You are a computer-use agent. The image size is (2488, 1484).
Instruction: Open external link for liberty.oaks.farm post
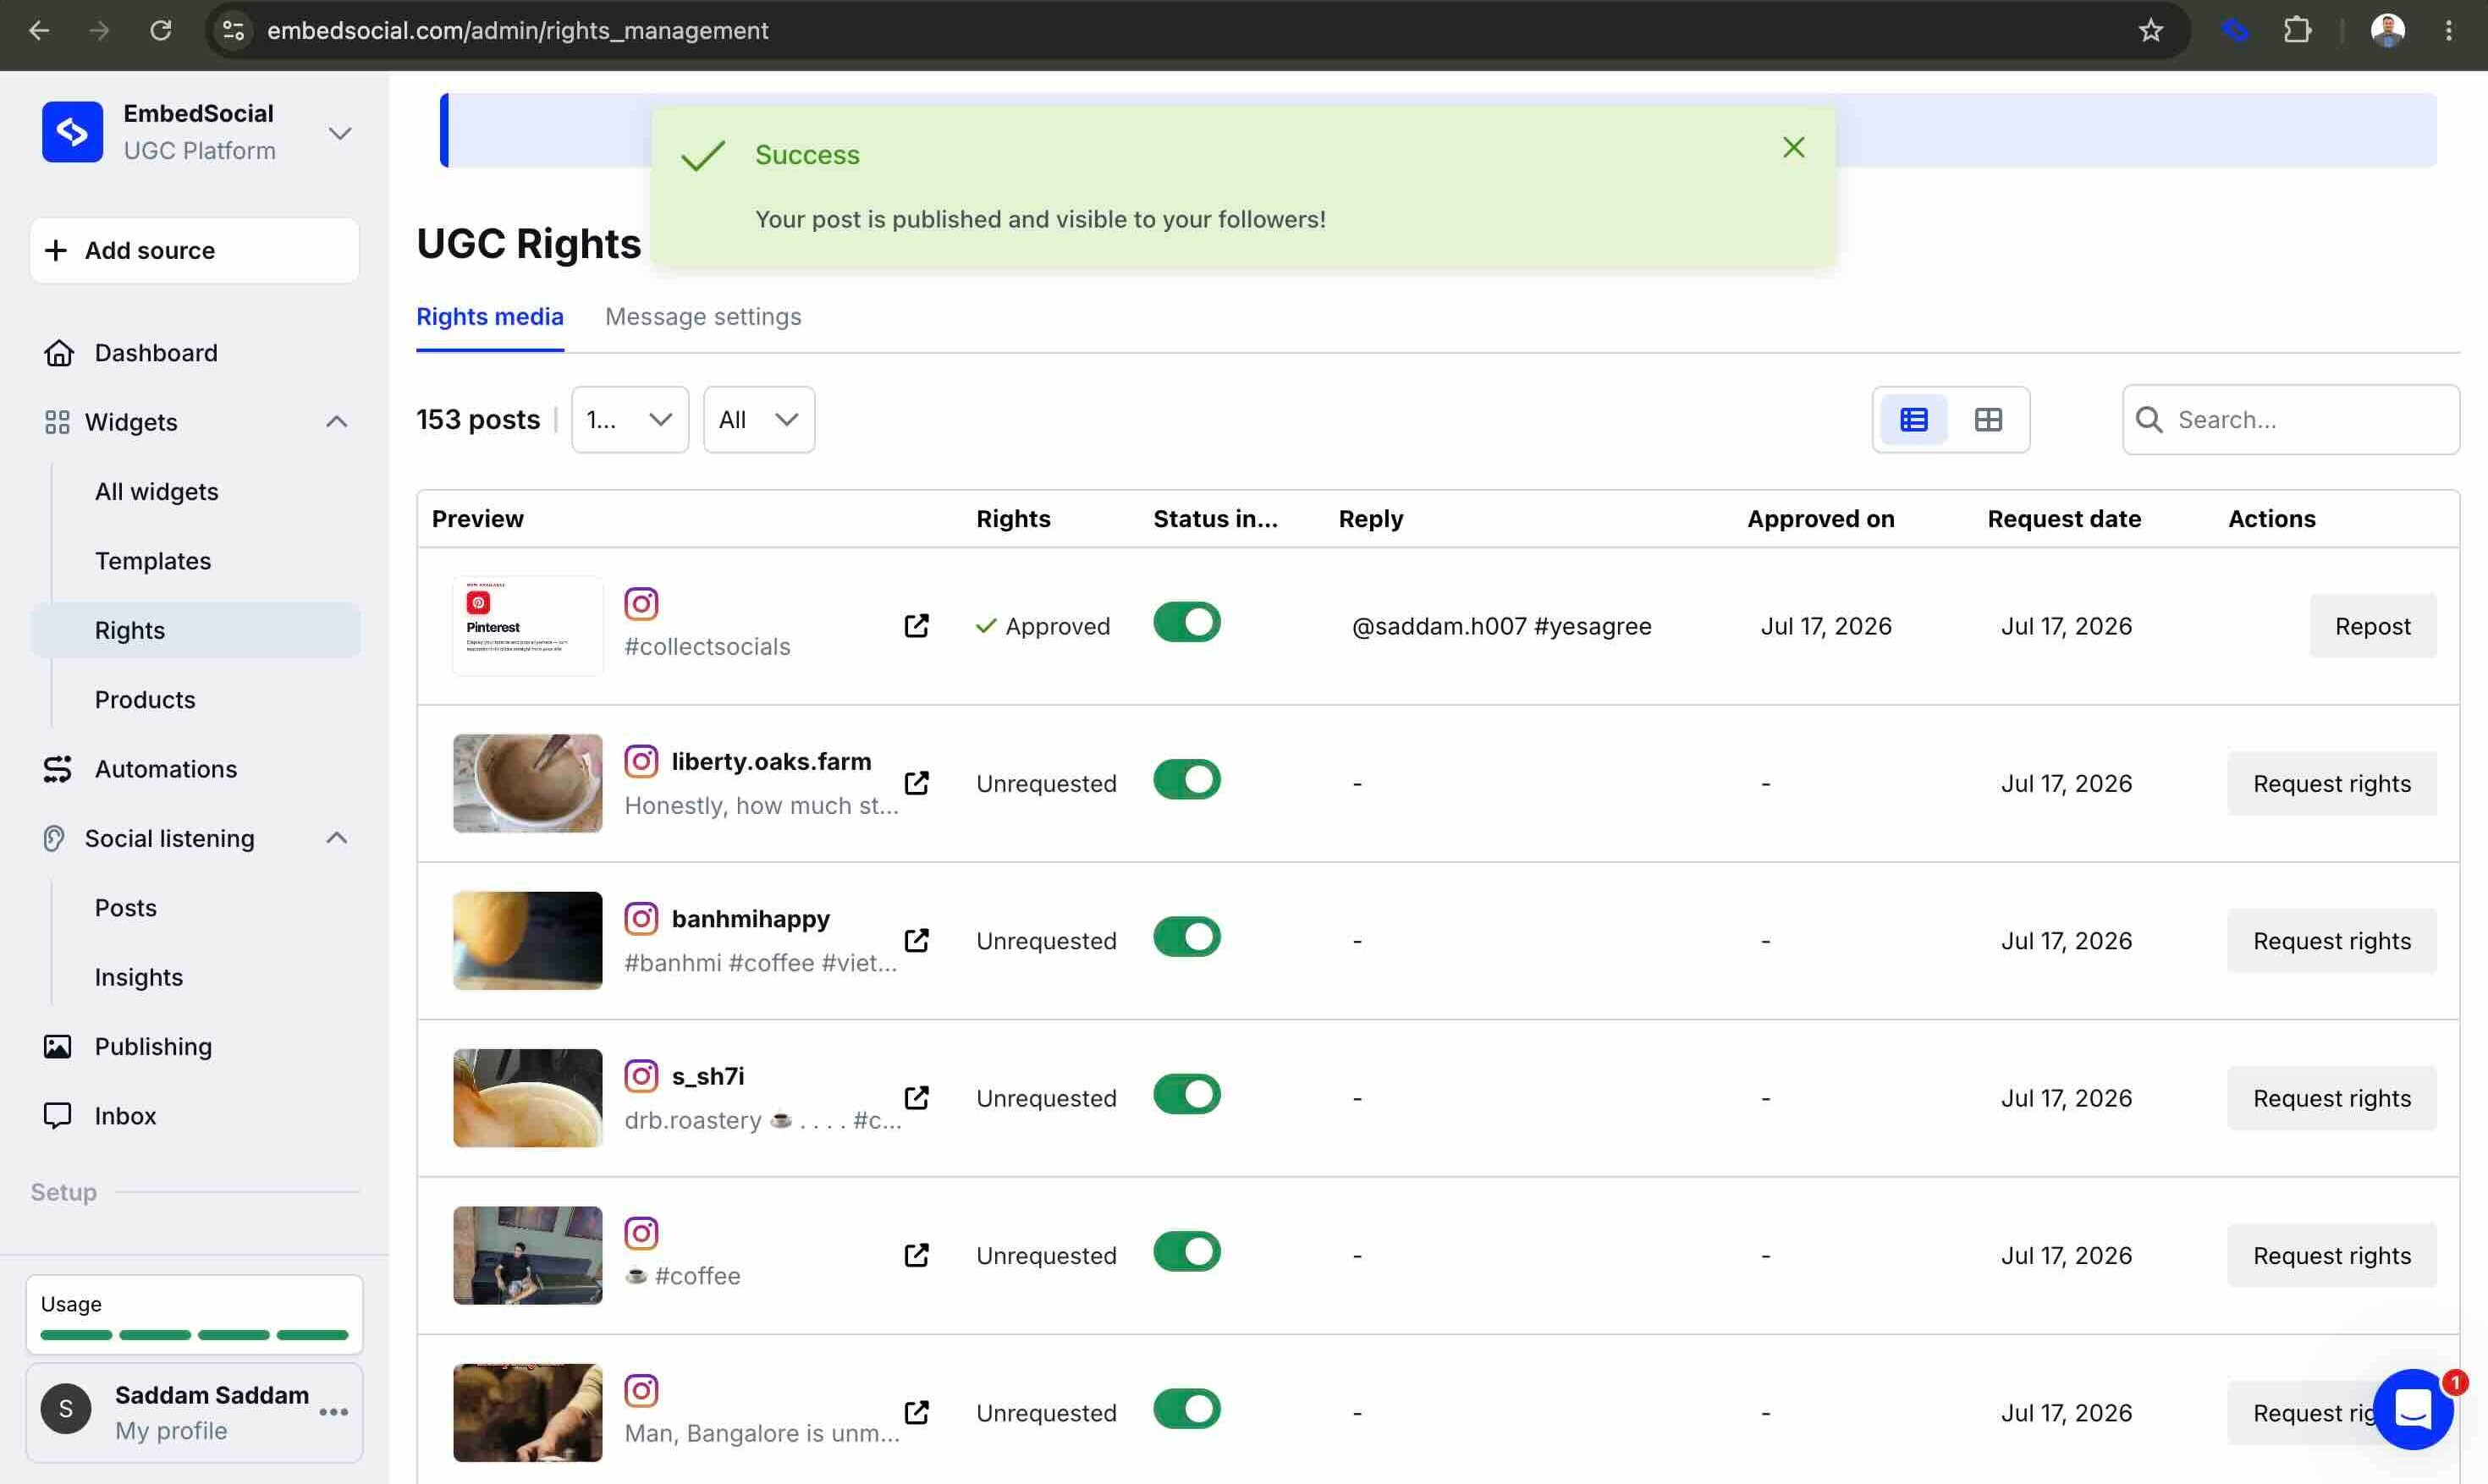pyautogui.click(x=917, y=783)
